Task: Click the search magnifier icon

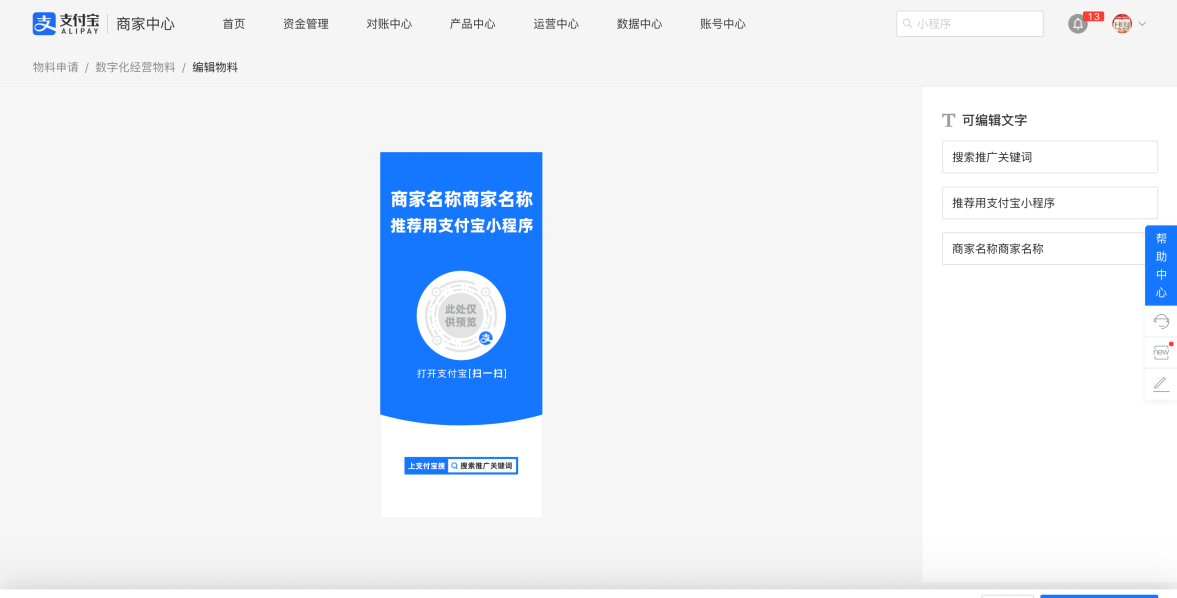Action: point(908,24)
